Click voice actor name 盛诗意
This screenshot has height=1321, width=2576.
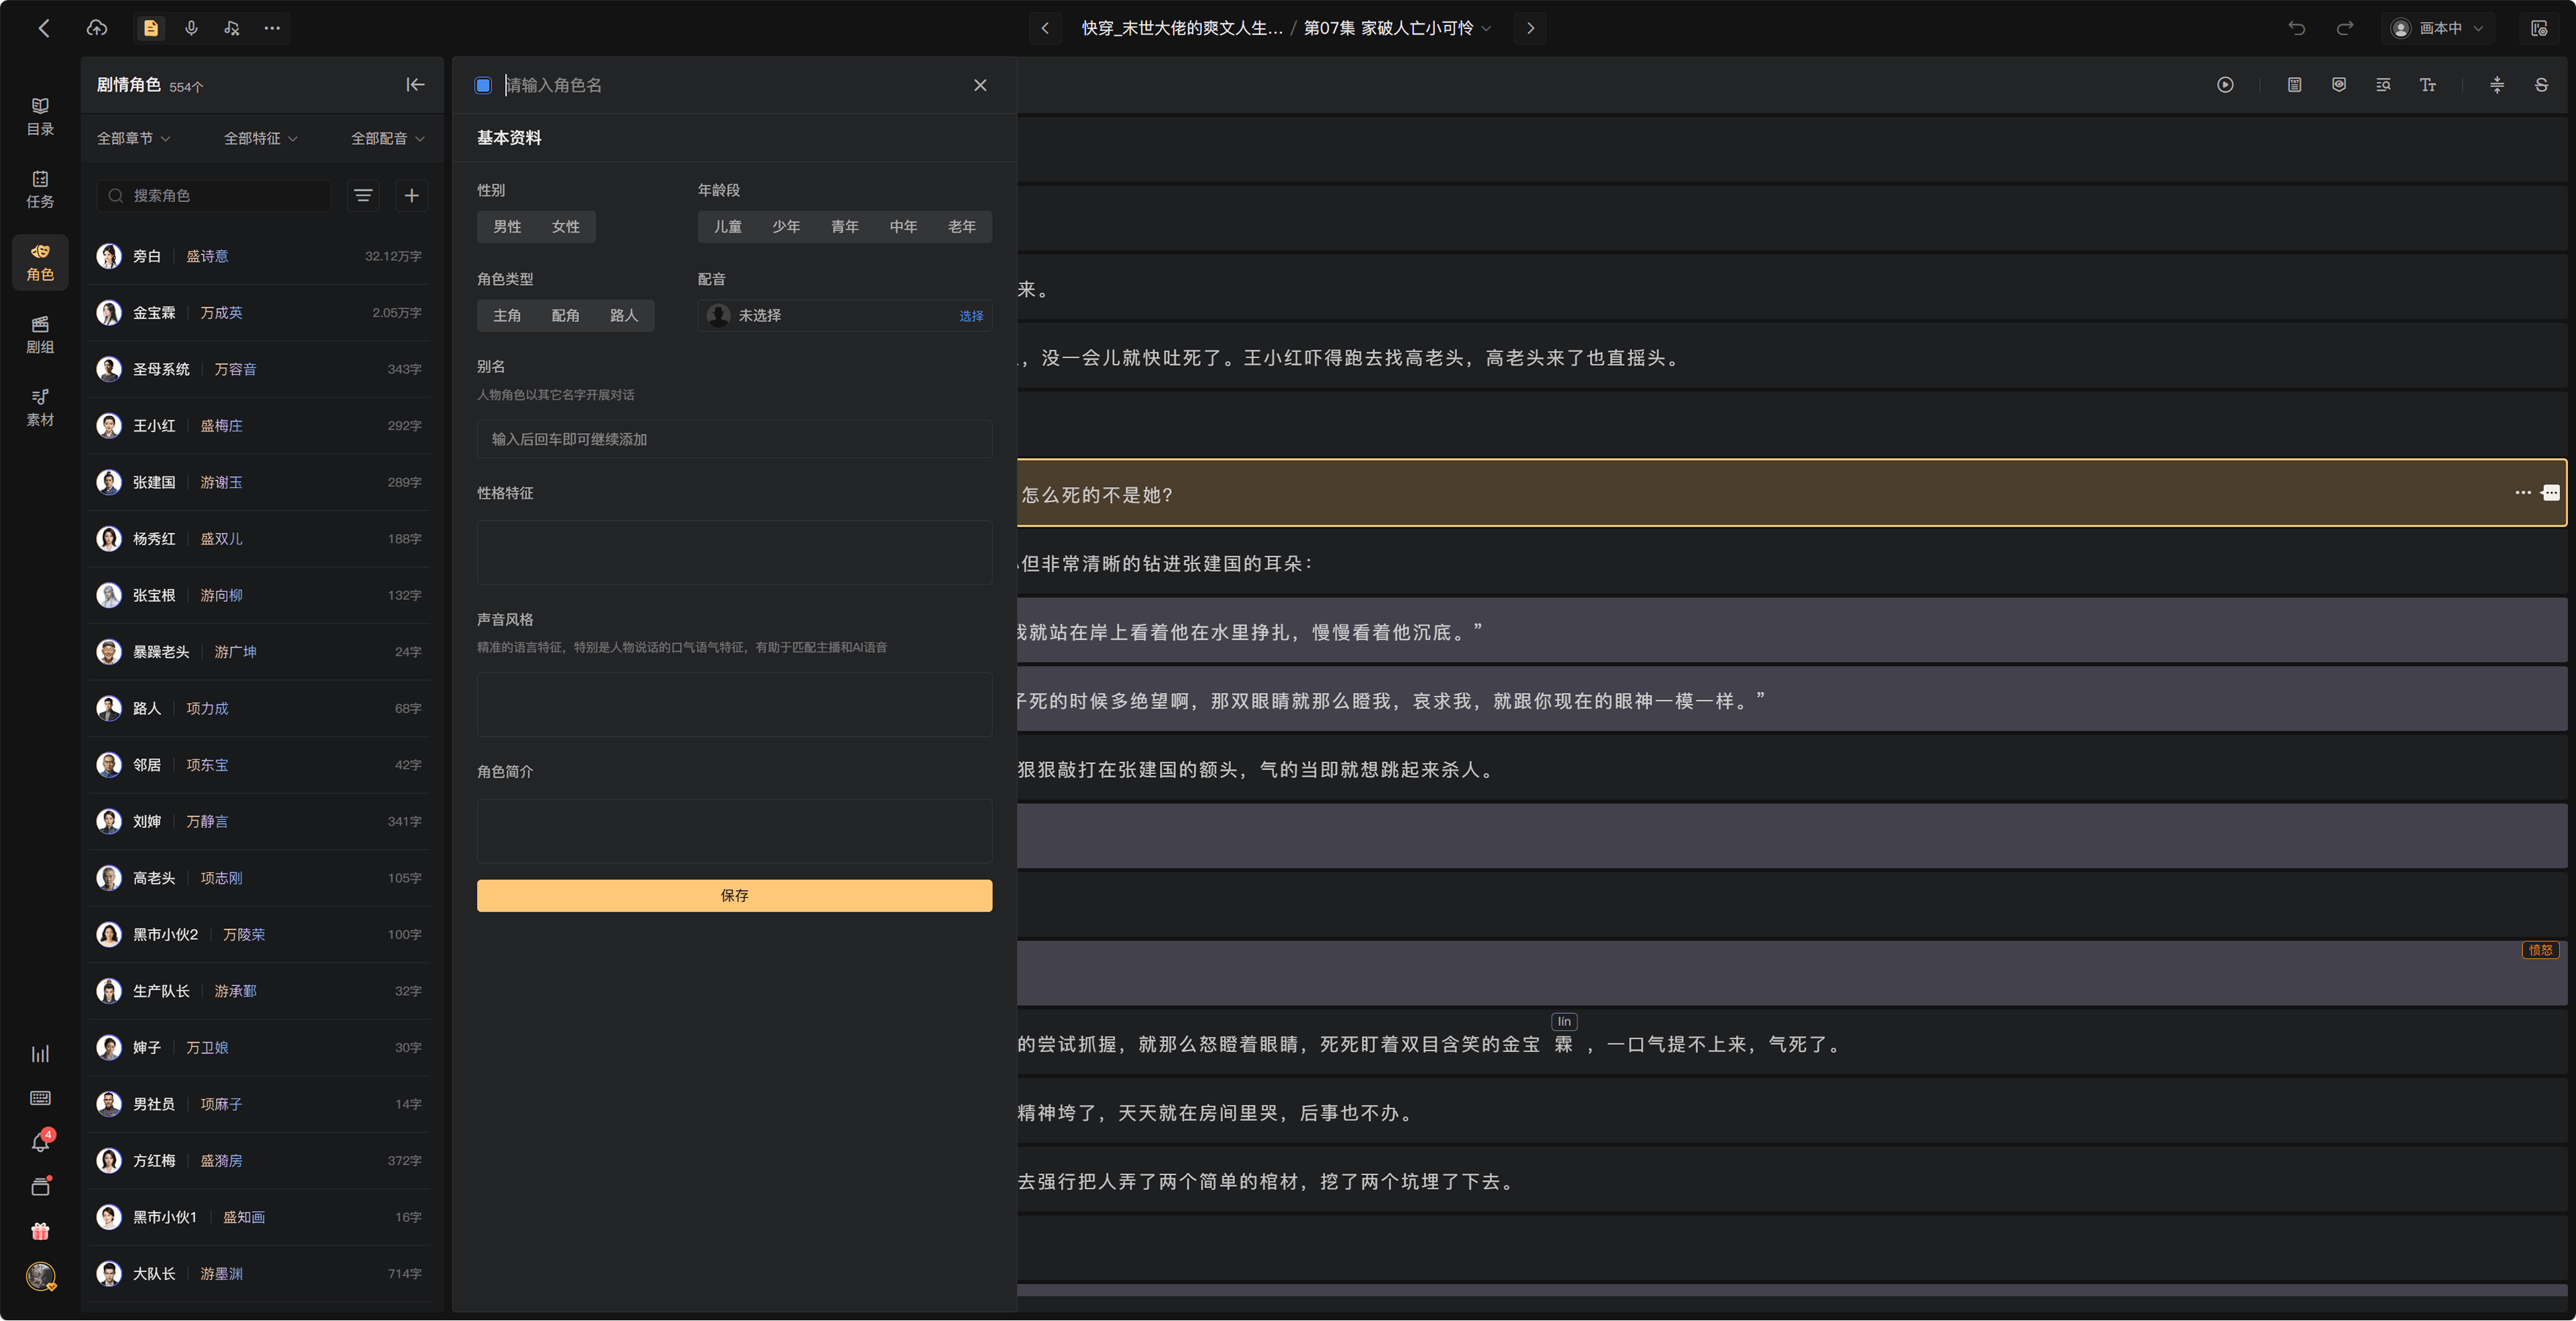click(x=207, y=256)
